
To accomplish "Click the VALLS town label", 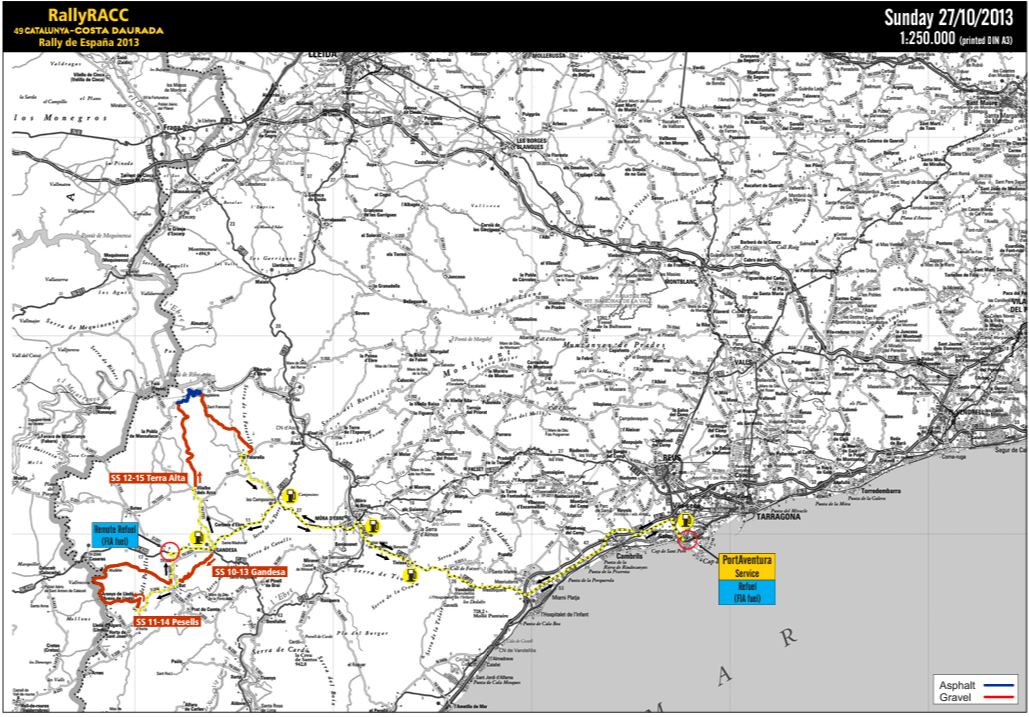I will [x=744, y=361].
